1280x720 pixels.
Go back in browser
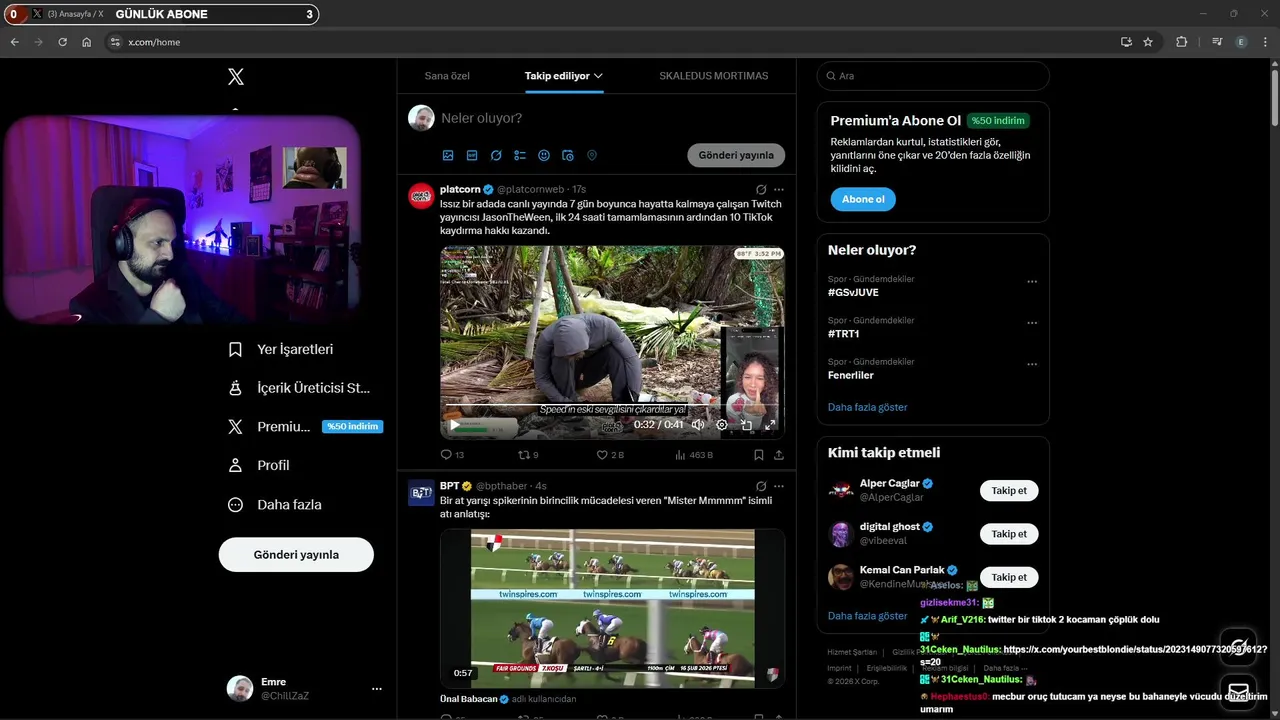click(14, 42)
